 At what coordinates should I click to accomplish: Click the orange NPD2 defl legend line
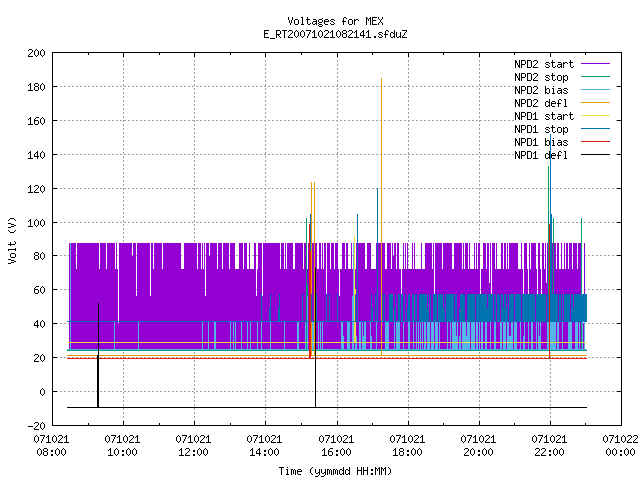[596, 102]
